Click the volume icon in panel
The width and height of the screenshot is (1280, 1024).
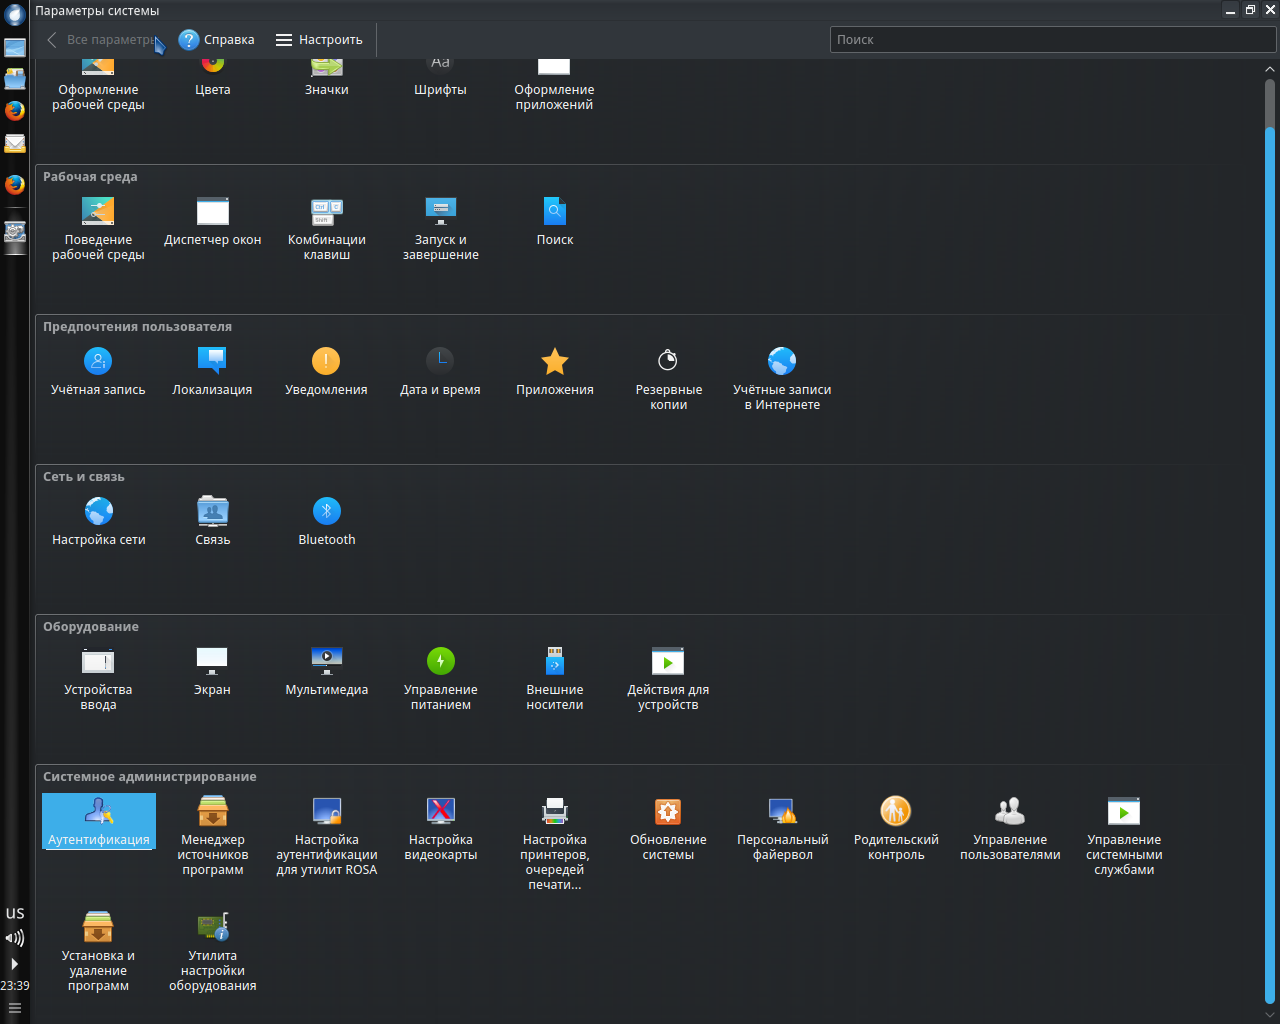click(x=14, y=938)
